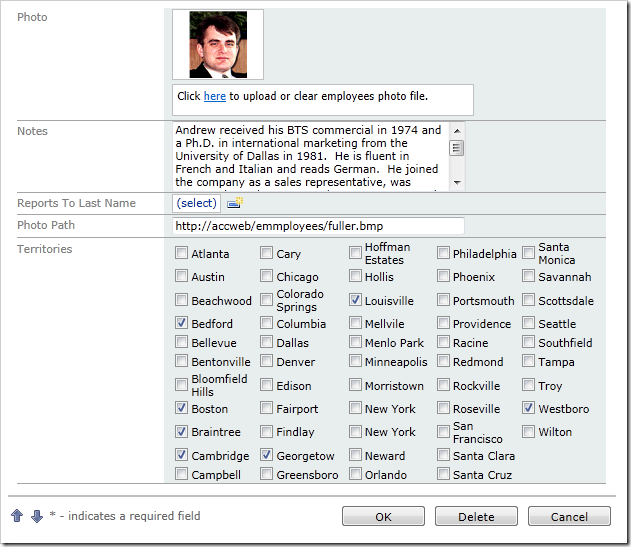Uncheck the Bedford territory checkbox
The width and height of the screenshot is (631, 547).
pos(181,322)
